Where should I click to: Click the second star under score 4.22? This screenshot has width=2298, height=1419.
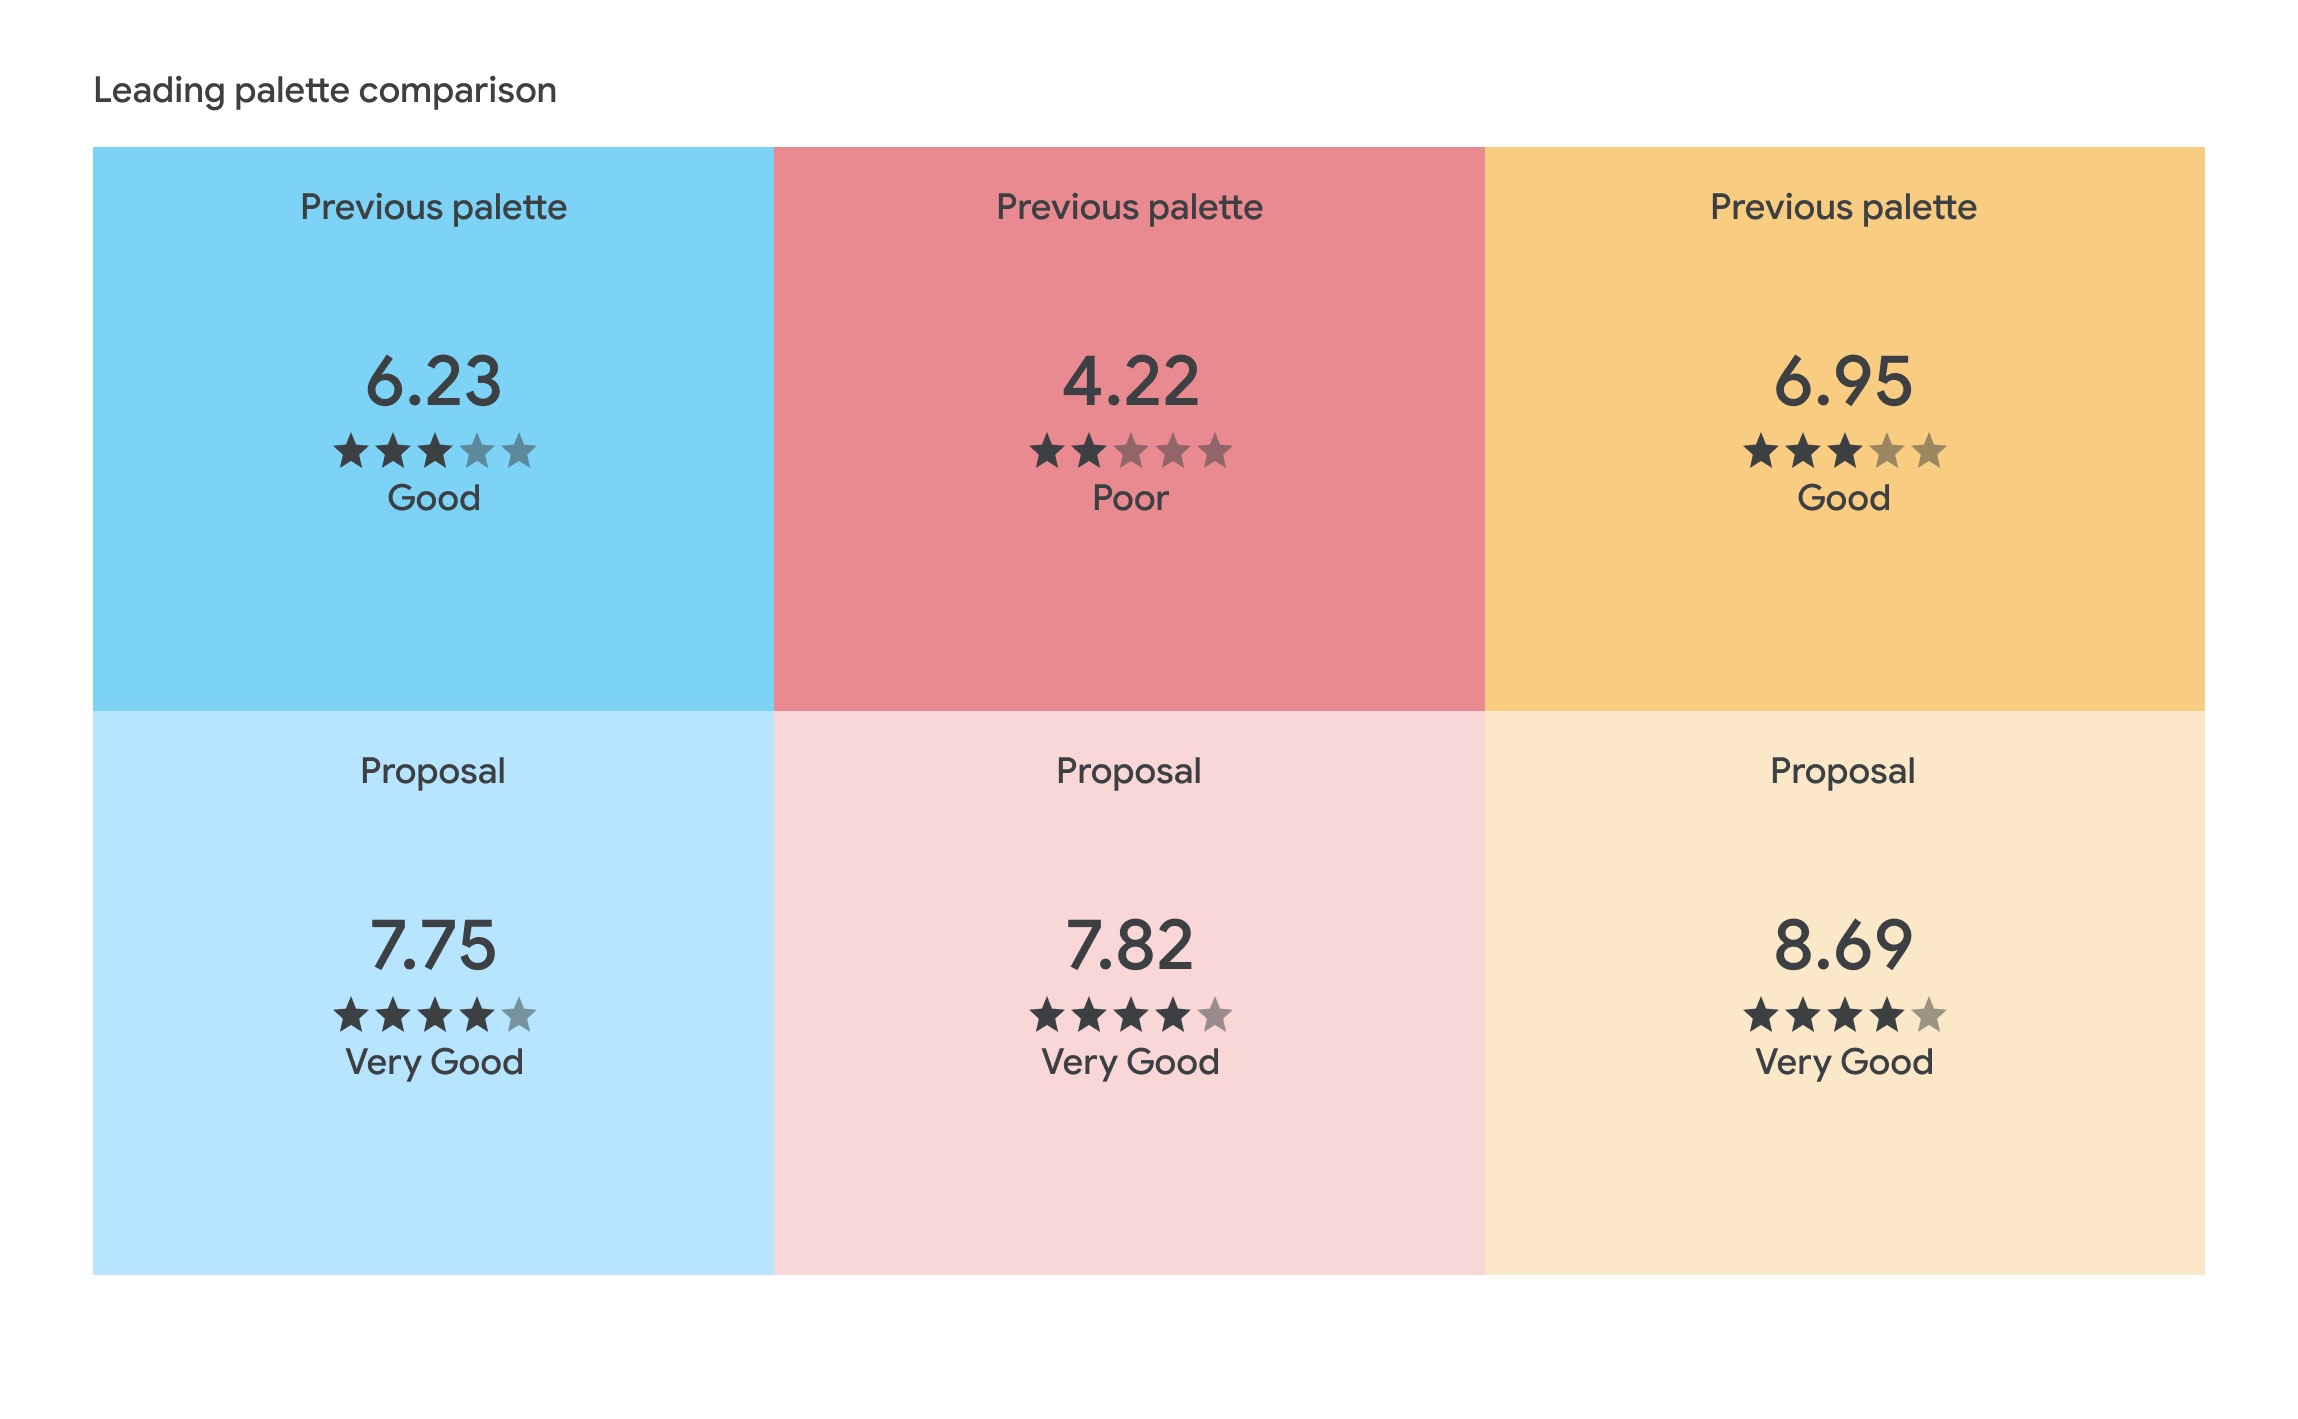(1088, 452)
